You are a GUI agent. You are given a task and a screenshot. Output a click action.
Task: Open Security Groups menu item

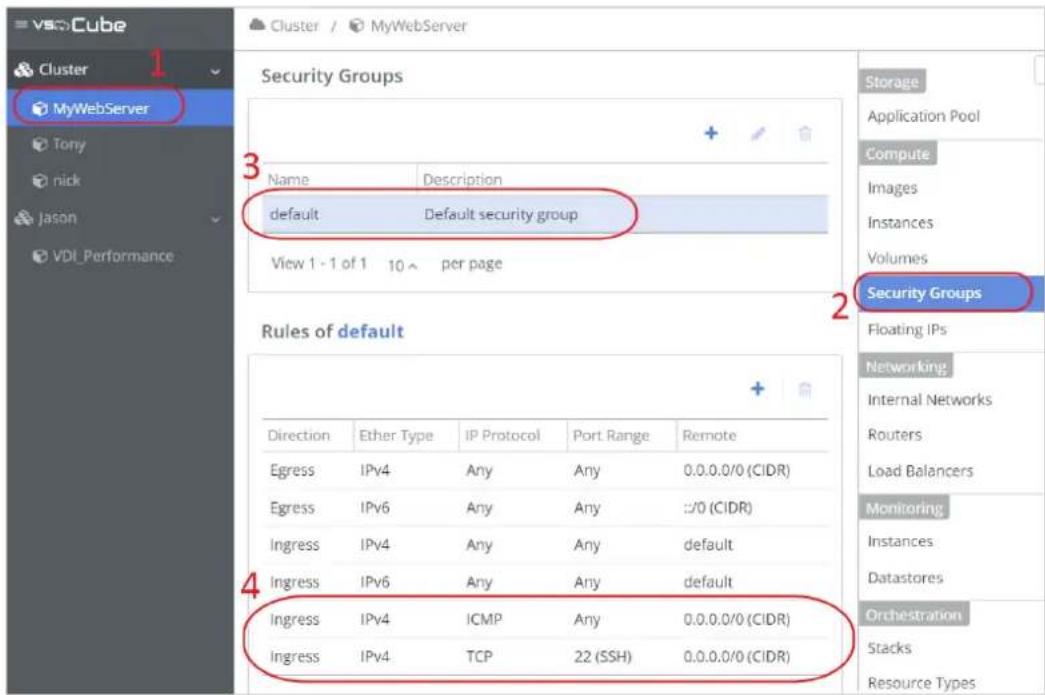952,293
